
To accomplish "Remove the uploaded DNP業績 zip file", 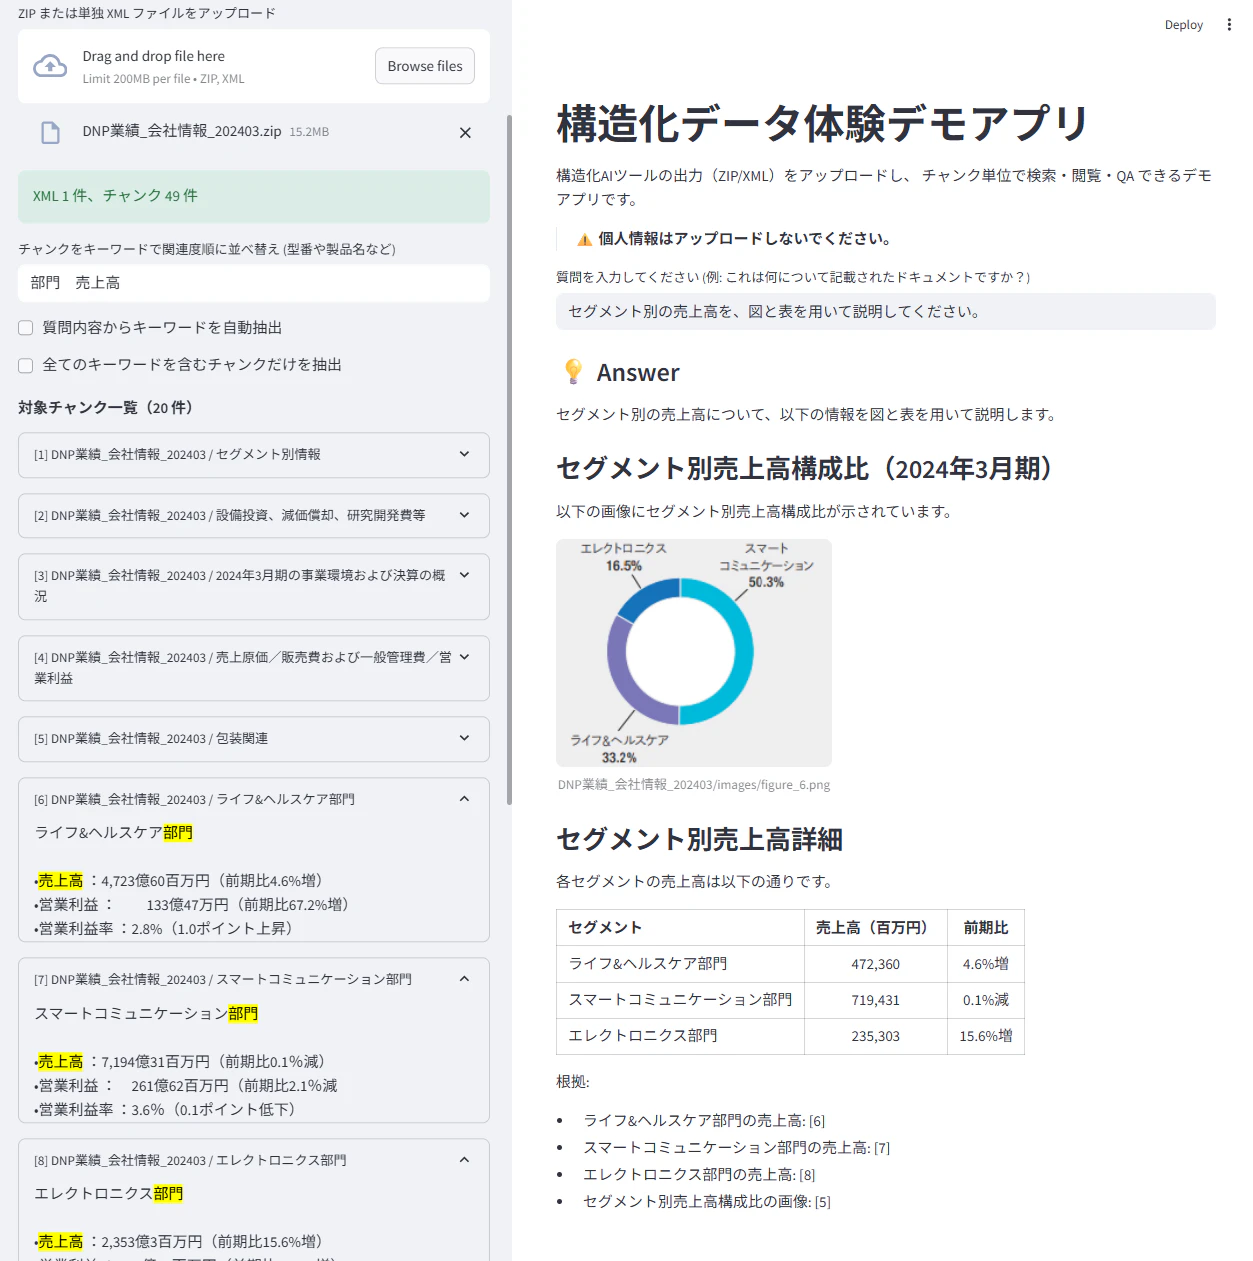I will pyautogui.click(x=465, y=132).
